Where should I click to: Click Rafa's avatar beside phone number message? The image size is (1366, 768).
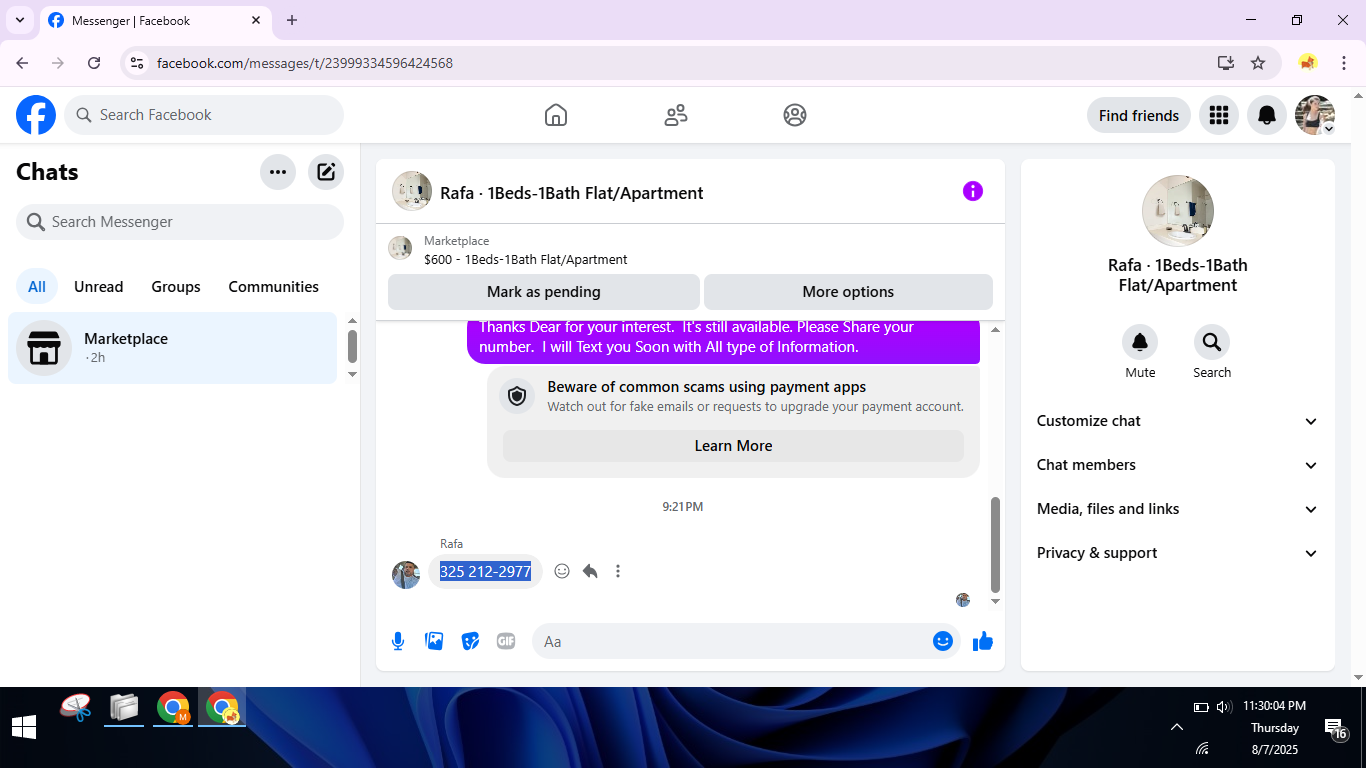coord(406,575)
